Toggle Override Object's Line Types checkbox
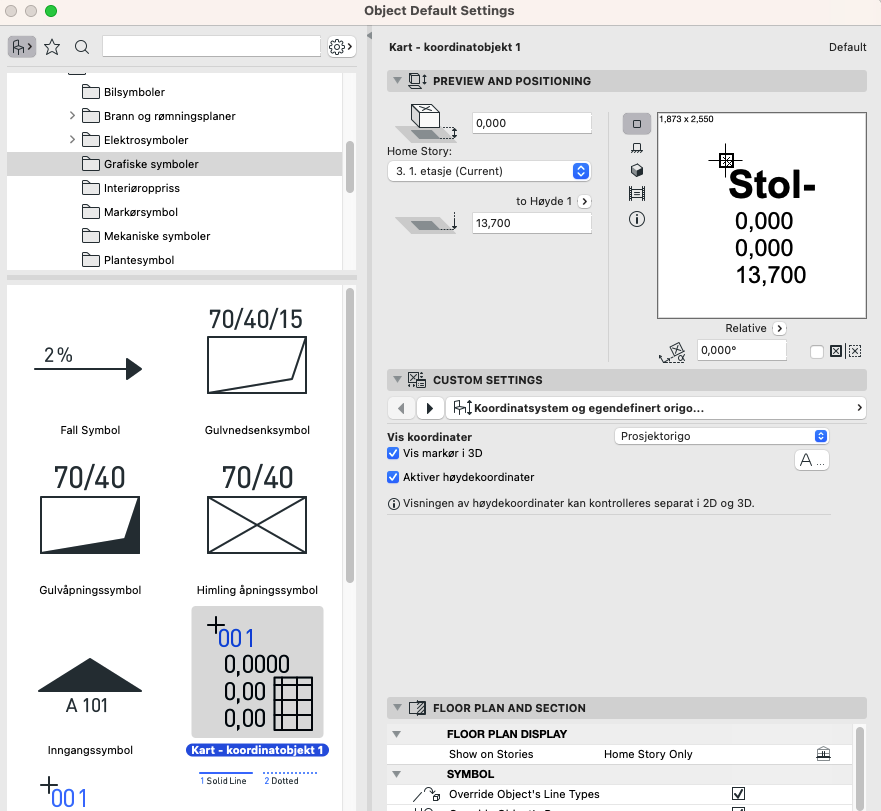Viewport: 881px width, 811px height. click(x=739, y=794)
